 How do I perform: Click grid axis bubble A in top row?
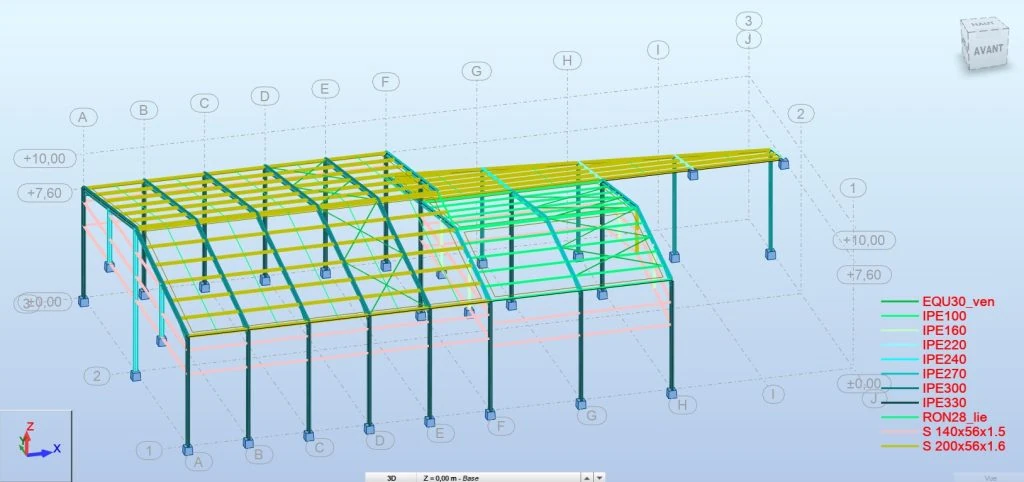coord(83,118)
